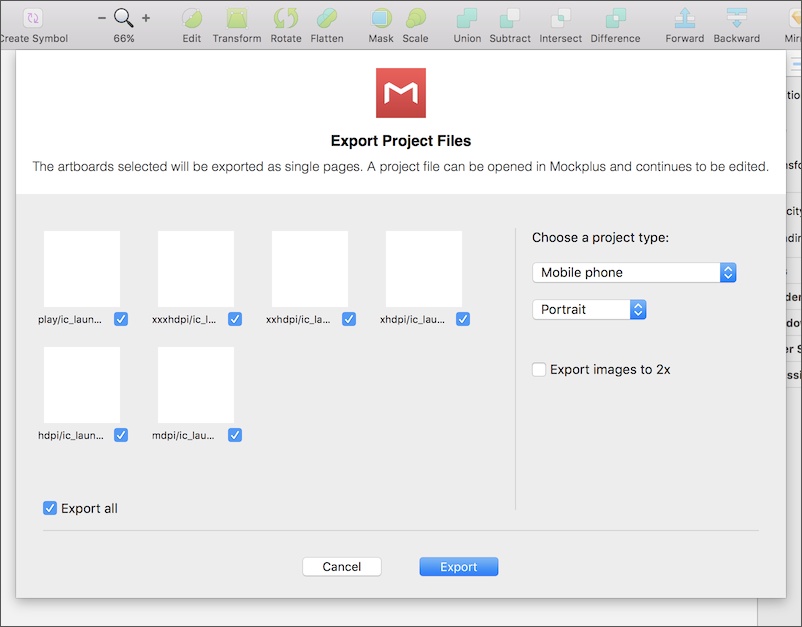Select the hdpi/ic_laun... artboard thumbnail
This screenshot has height=627, width=802.
pos(82,385)
